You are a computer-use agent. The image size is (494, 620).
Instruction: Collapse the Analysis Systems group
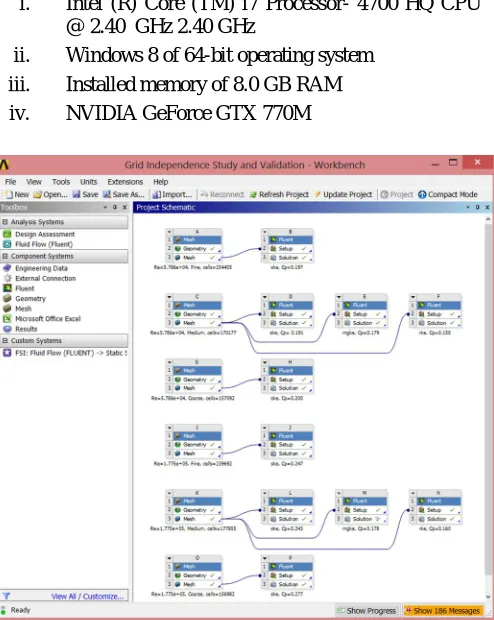pyautogui.click(x=5, y=222)
